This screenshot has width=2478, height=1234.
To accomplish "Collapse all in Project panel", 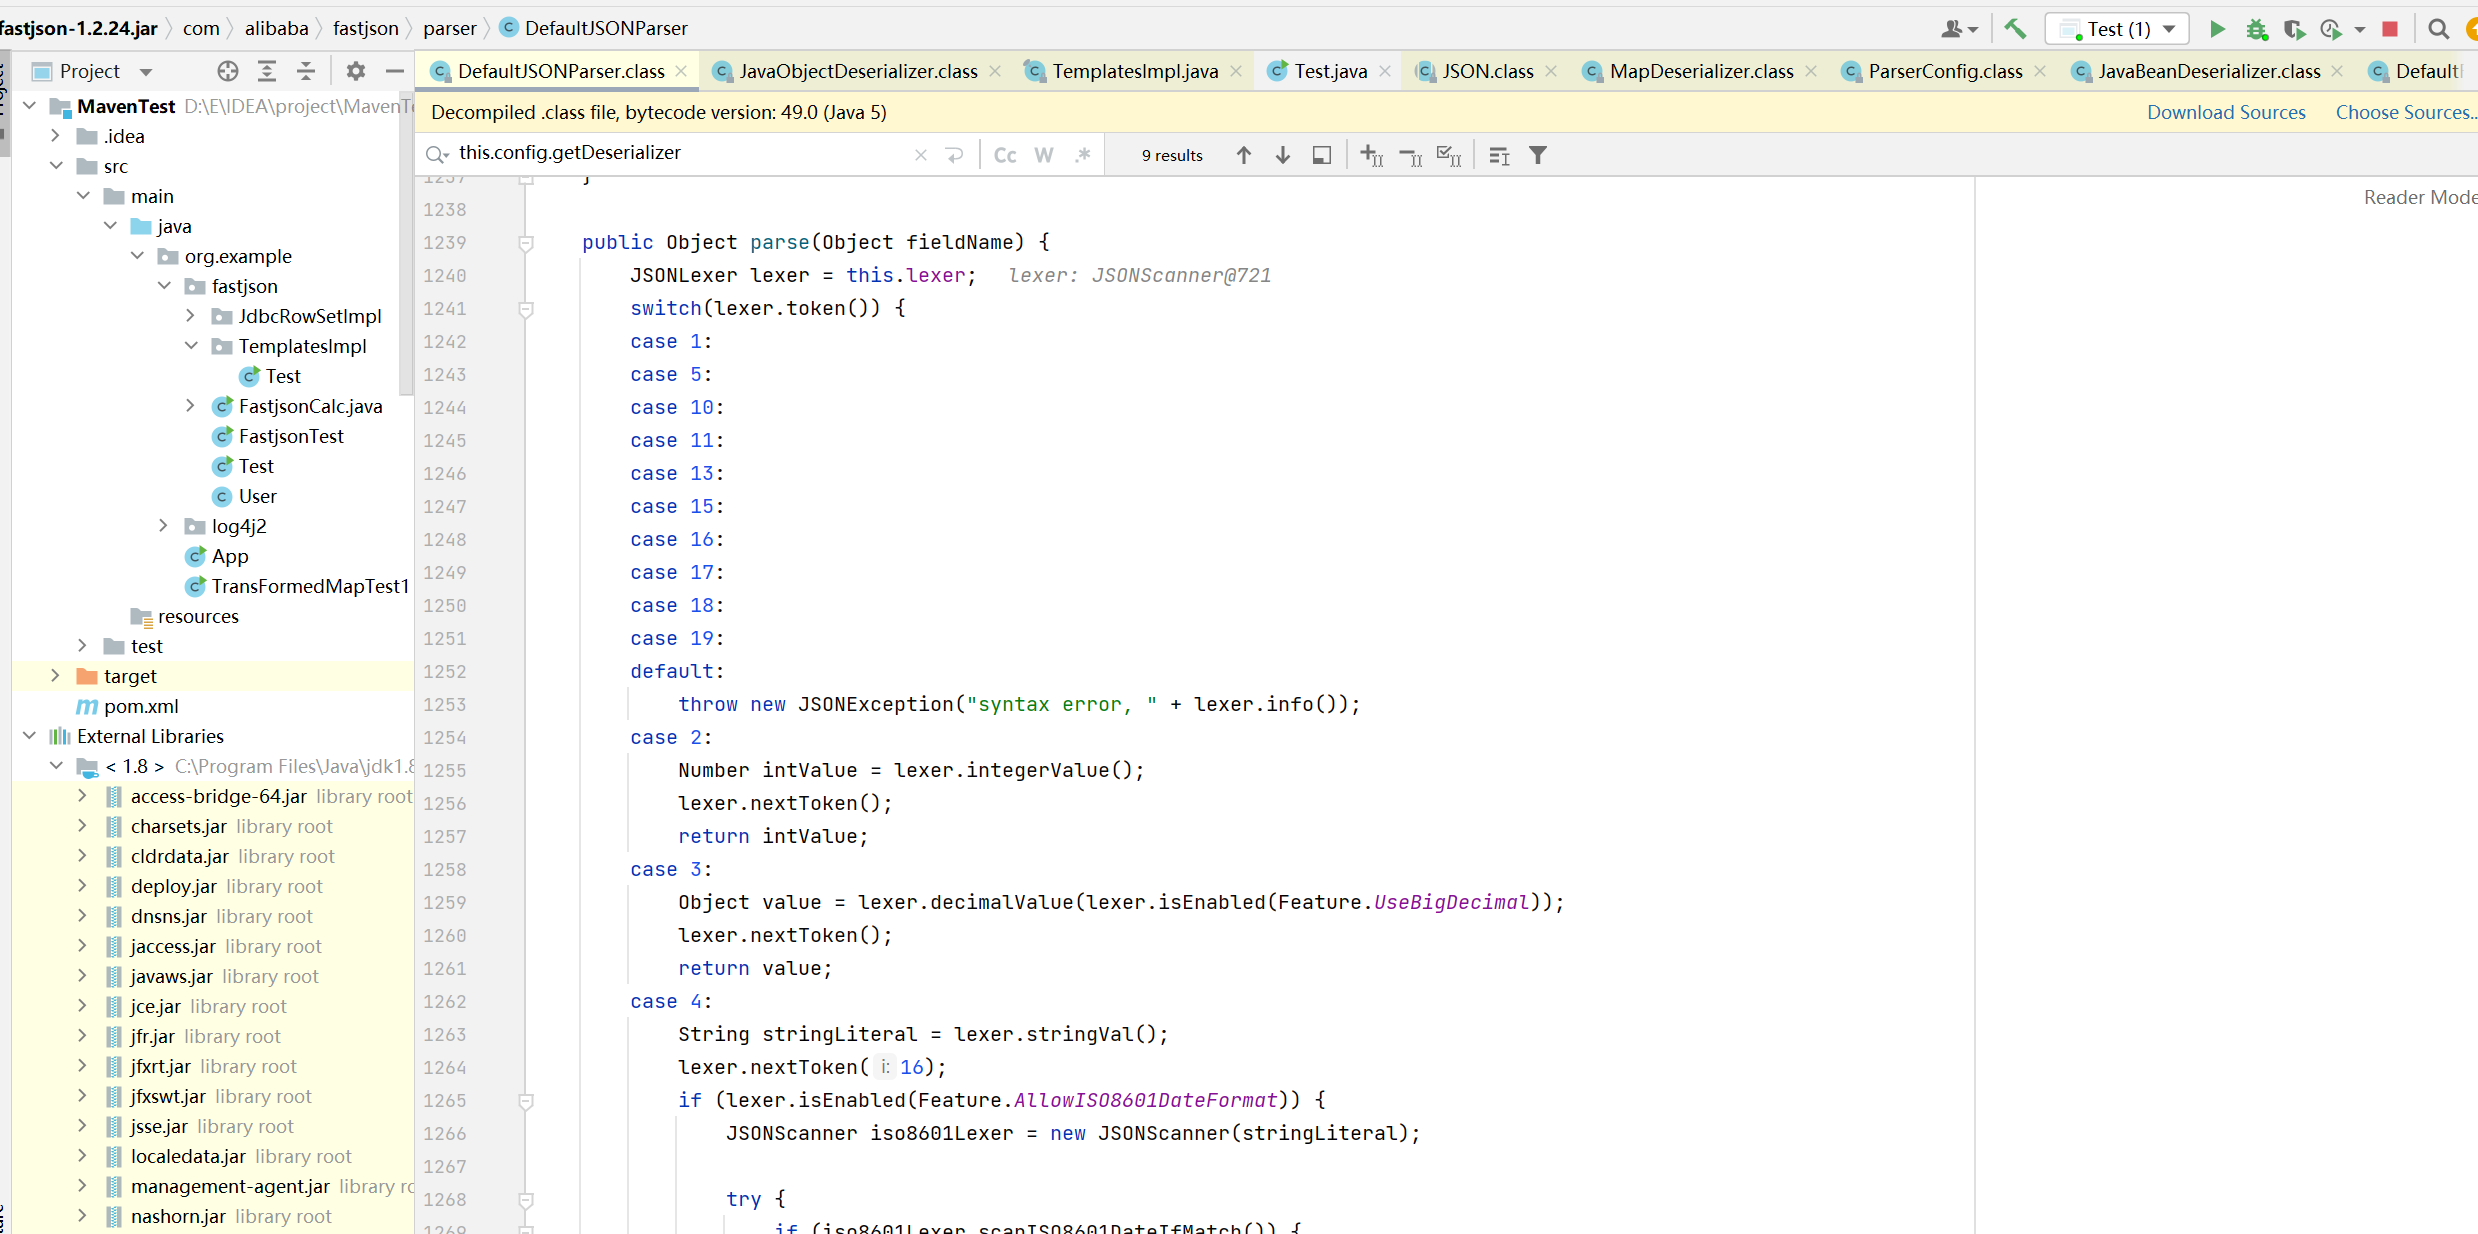I will click(306, 71).
